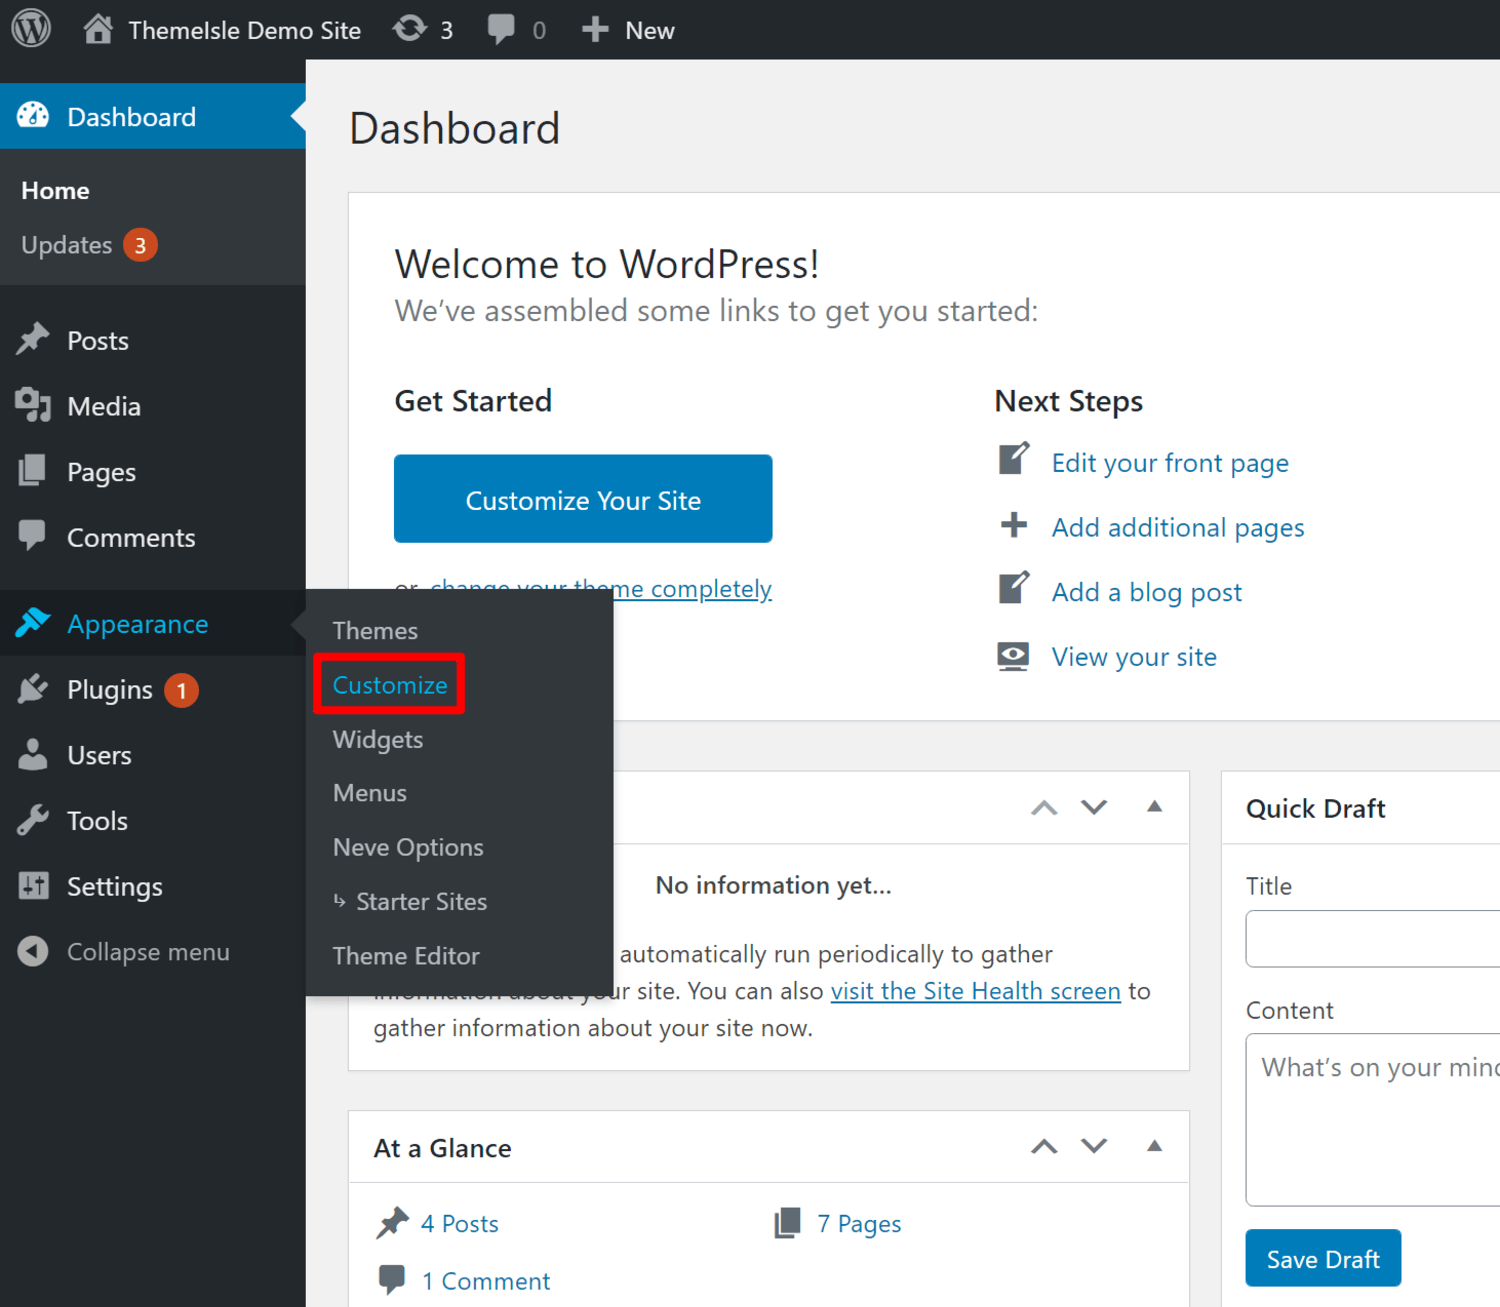The image size is (1500, 1307).
Task: Select Customize in the Appearance submenu
Action: [390, 685]
